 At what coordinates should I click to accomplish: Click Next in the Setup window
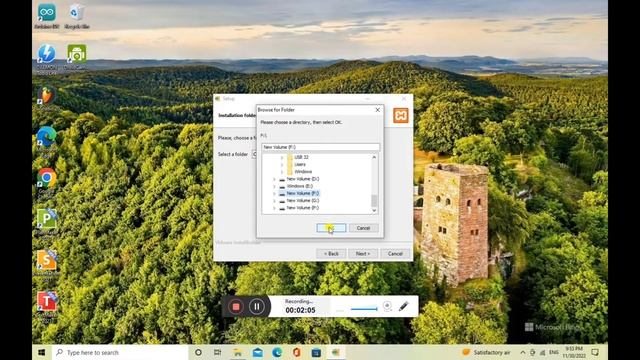[363, 254]
